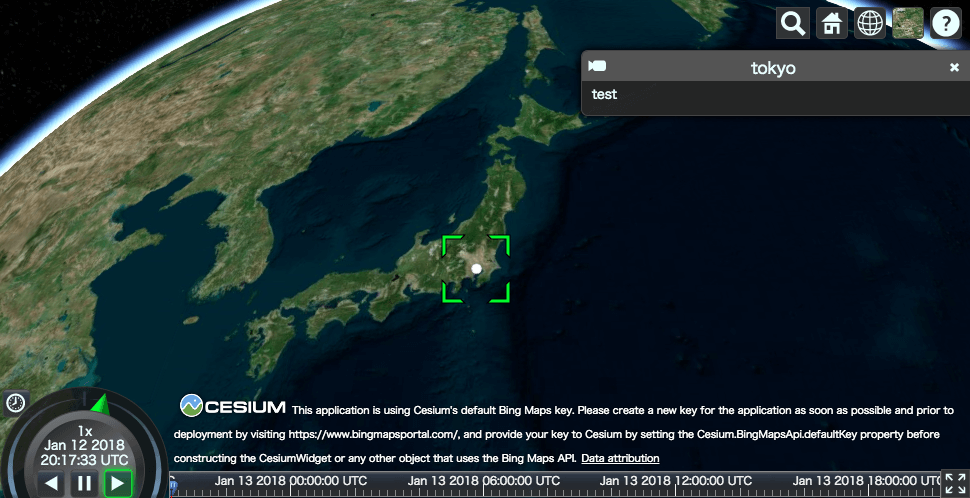This screenshot has height=498, width=970.
Task: Open navigation help instructions
Action: pyautogui.click(x=946, y=24)
